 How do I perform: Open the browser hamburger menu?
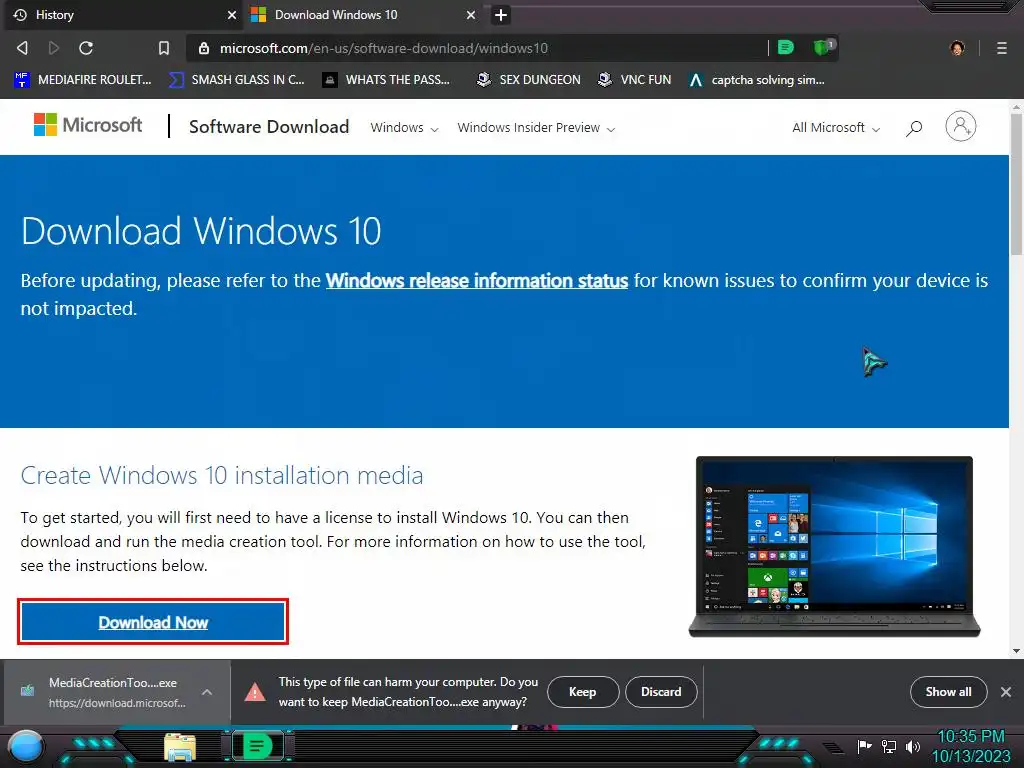click(1001, 48)
